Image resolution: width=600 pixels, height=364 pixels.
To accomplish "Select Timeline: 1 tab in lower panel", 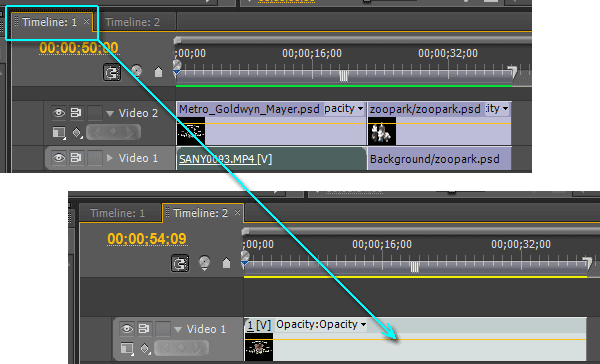I will click(117, 213).
